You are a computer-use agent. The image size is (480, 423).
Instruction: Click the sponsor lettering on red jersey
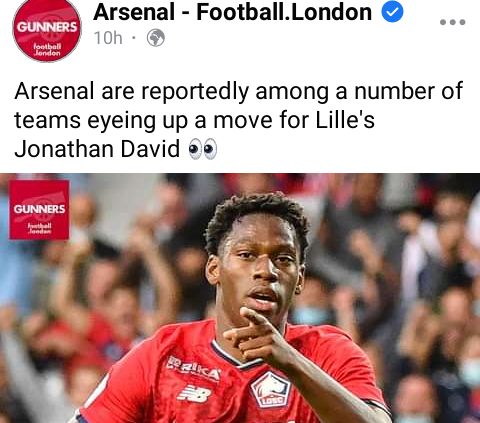point(193,369)
